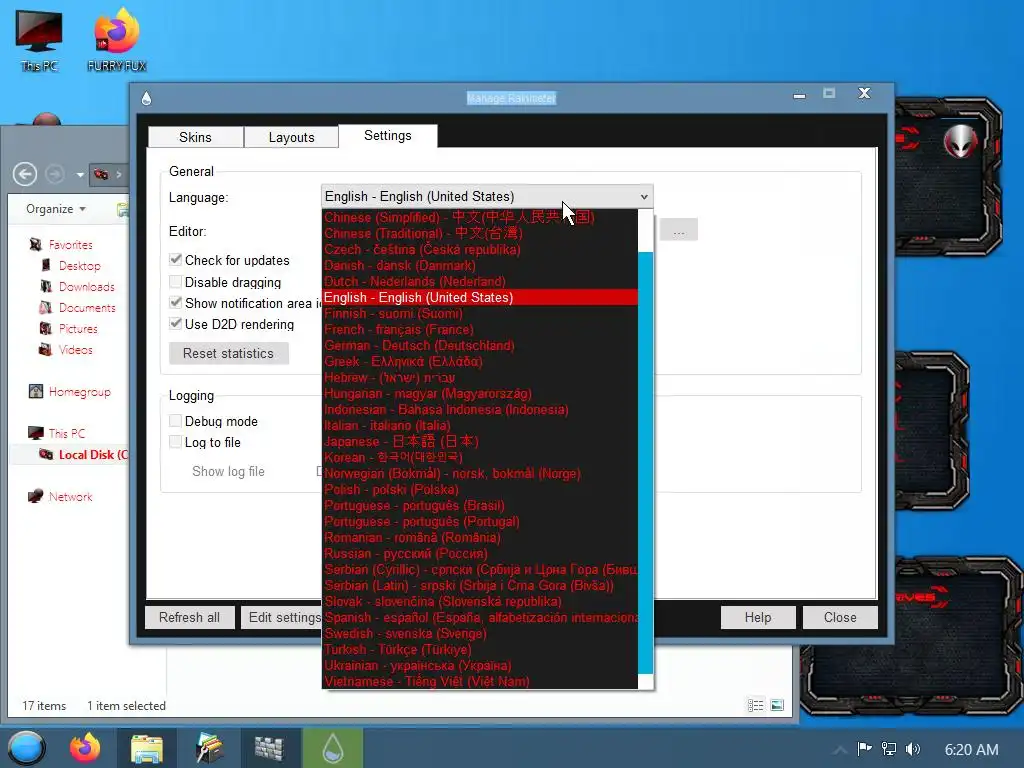1024x768 pixels.
Task: Open the Explorer recent locations drop arrow
Action: (80, 174)
